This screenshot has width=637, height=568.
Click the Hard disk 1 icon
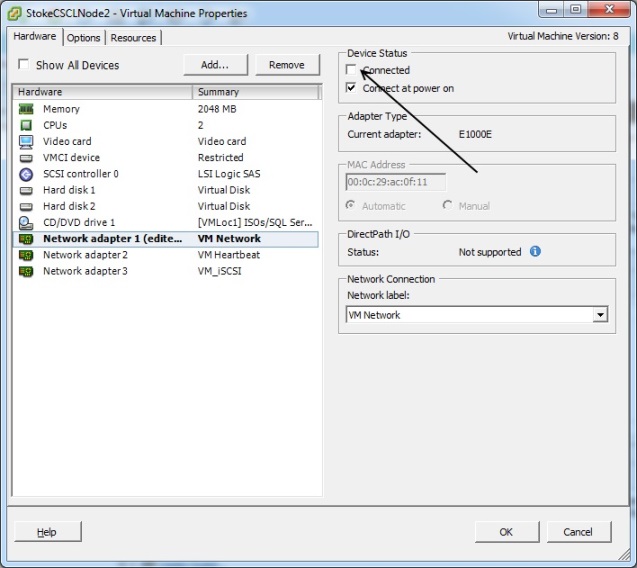[26, 191]
